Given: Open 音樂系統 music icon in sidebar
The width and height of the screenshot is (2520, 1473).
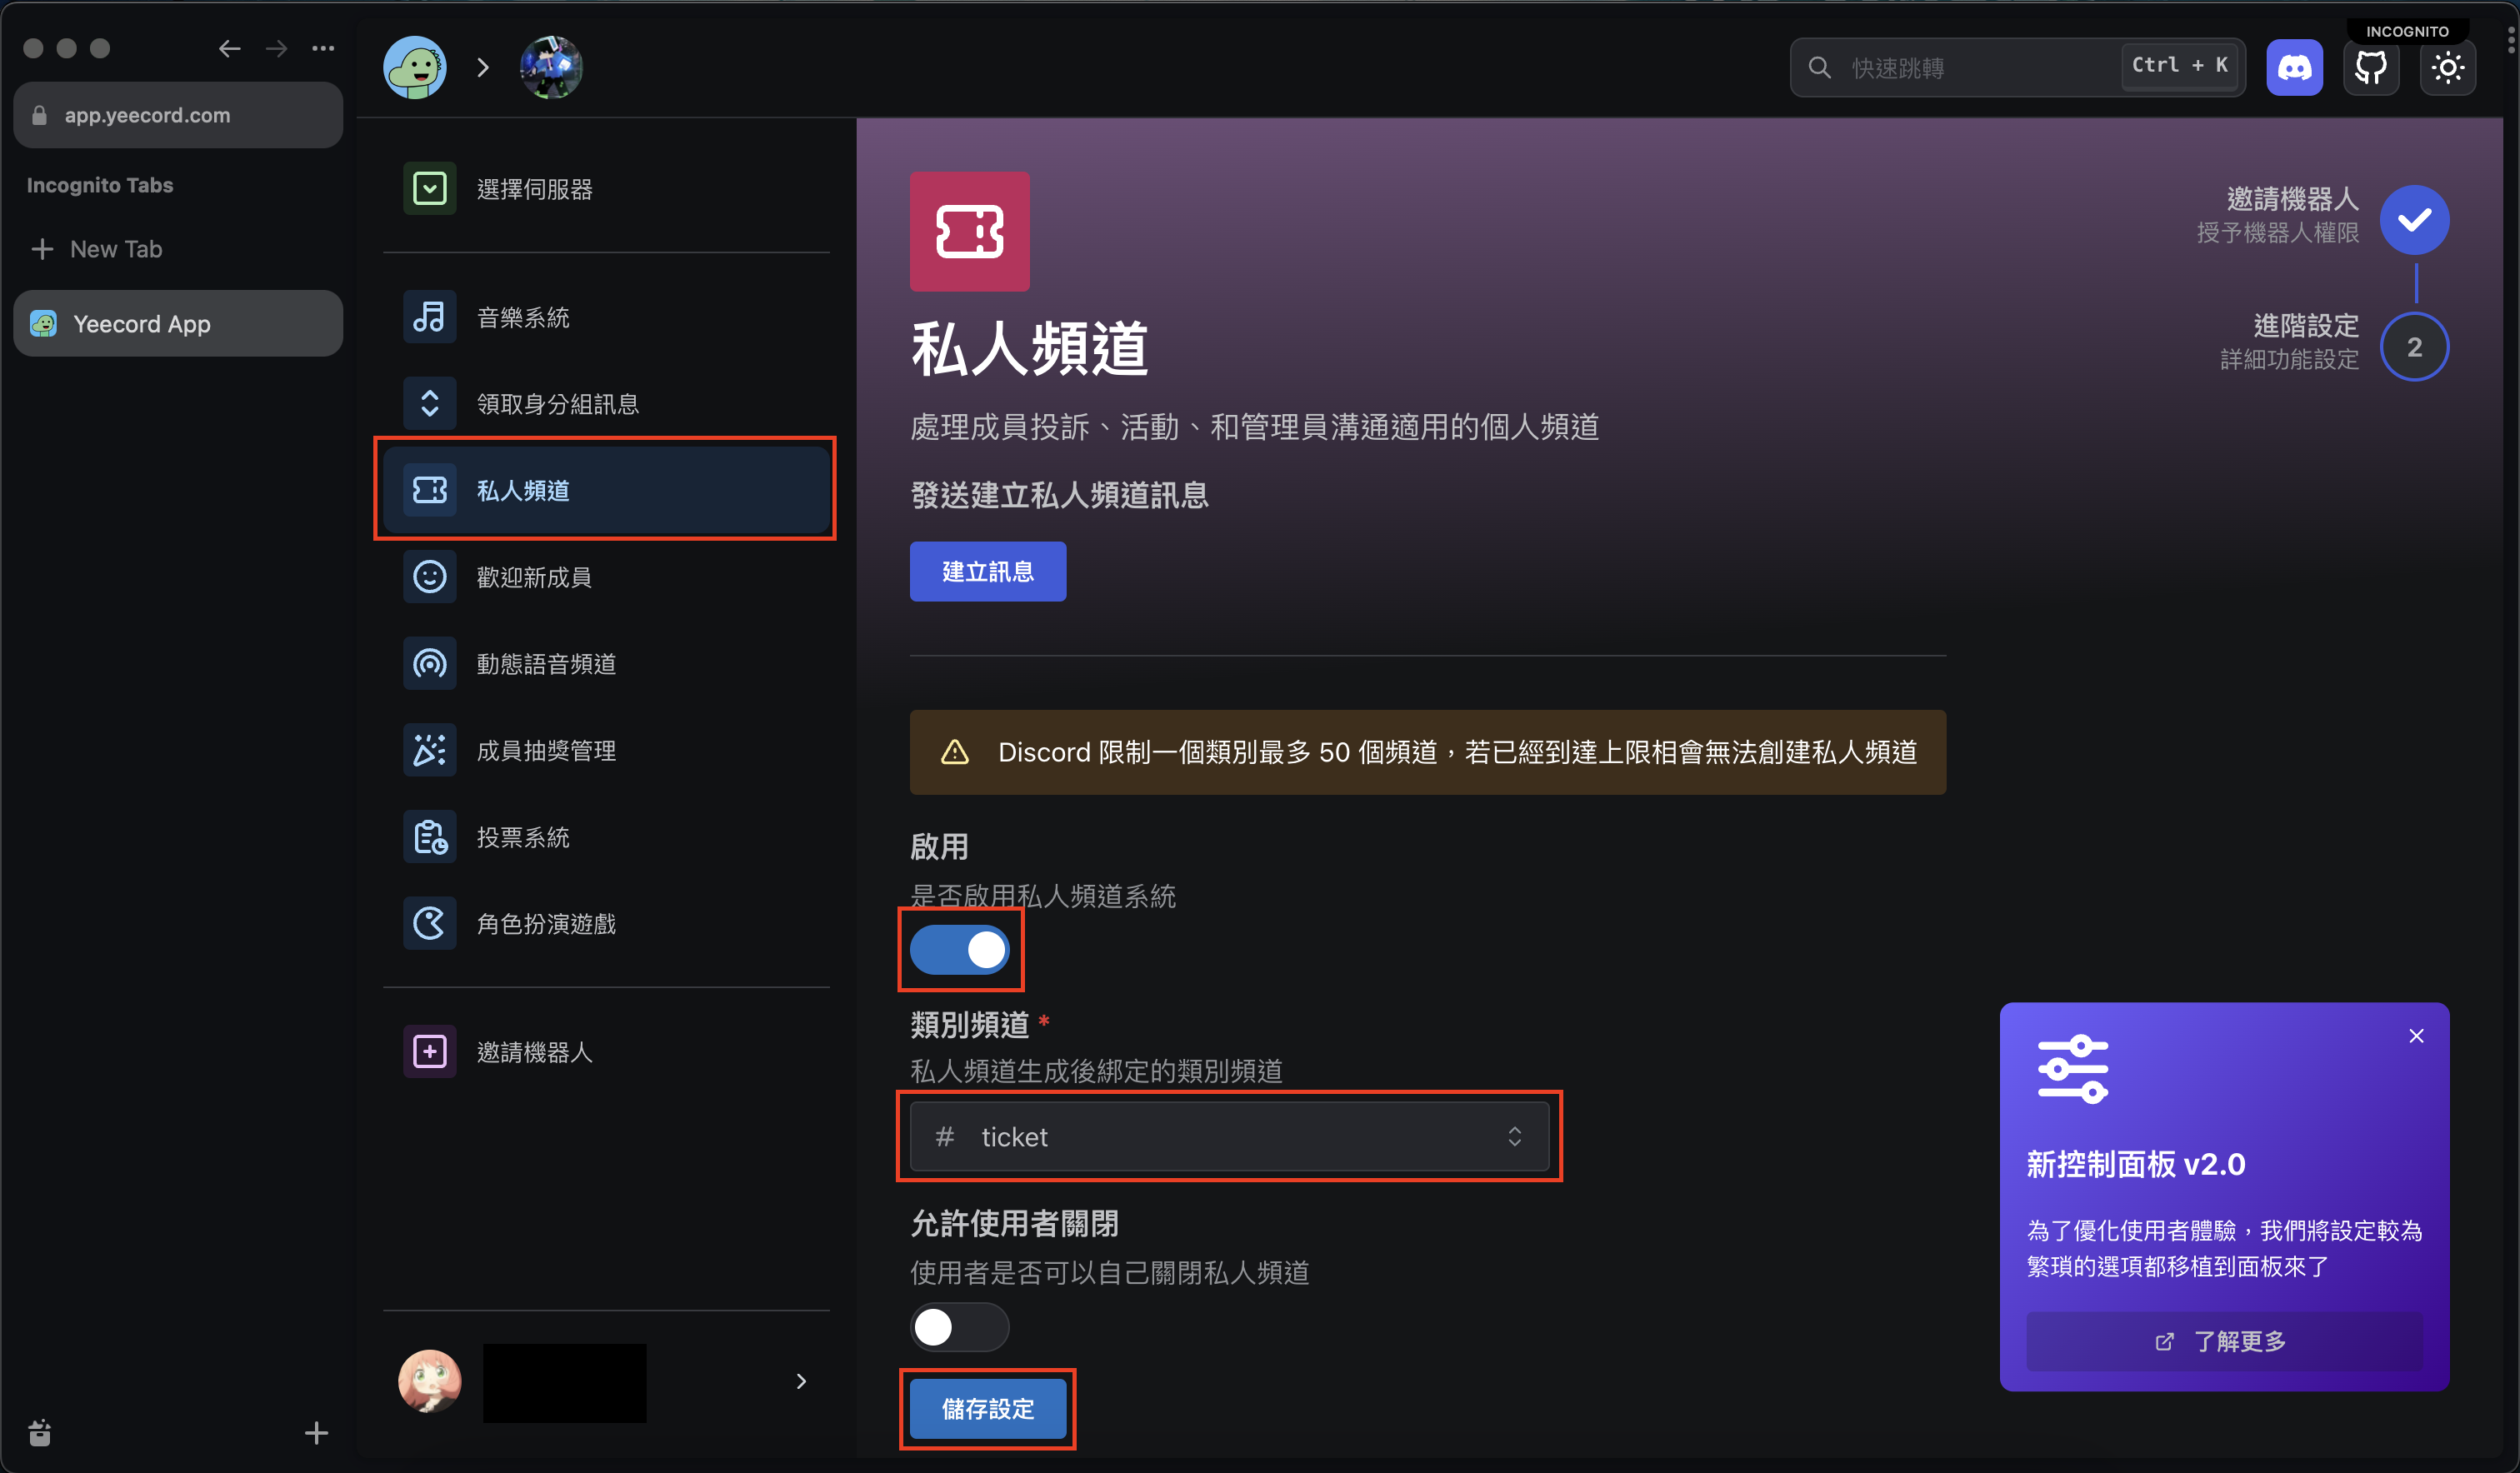Looking at the screenshot, I should (x=430, y=317).
